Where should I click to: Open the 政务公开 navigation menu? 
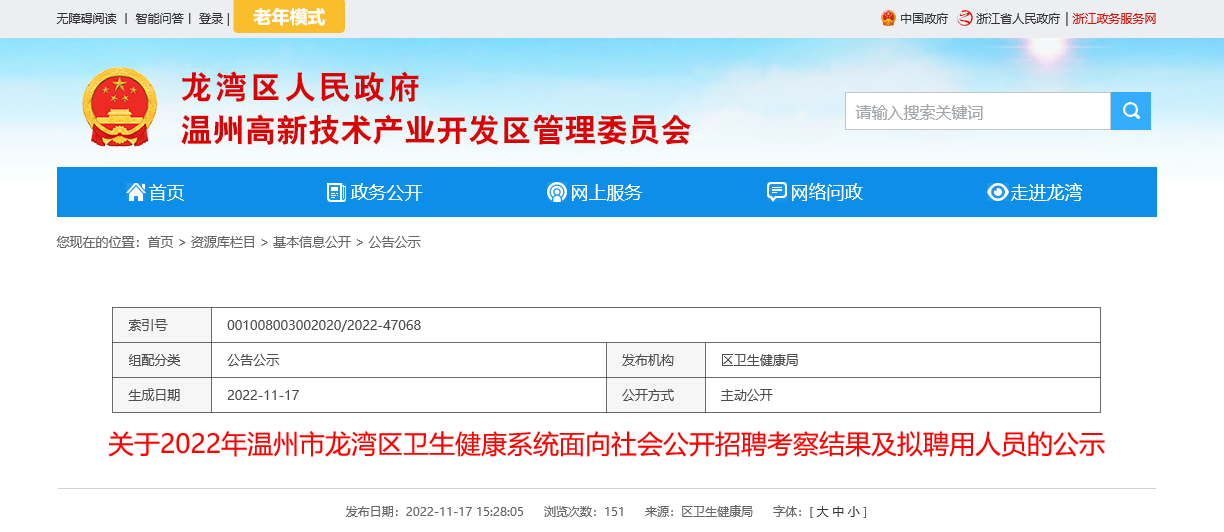tap(376, 192)
